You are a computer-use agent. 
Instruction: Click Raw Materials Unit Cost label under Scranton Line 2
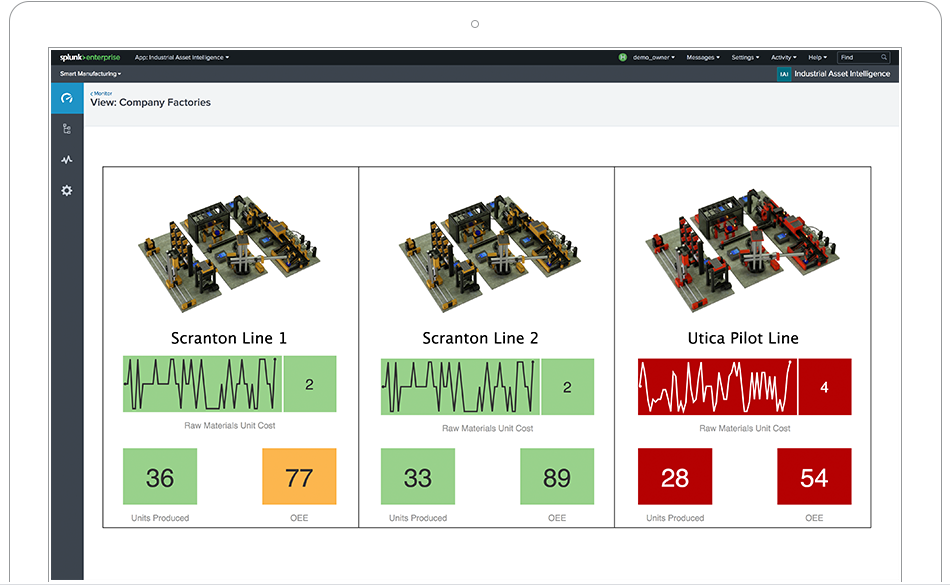488,428
